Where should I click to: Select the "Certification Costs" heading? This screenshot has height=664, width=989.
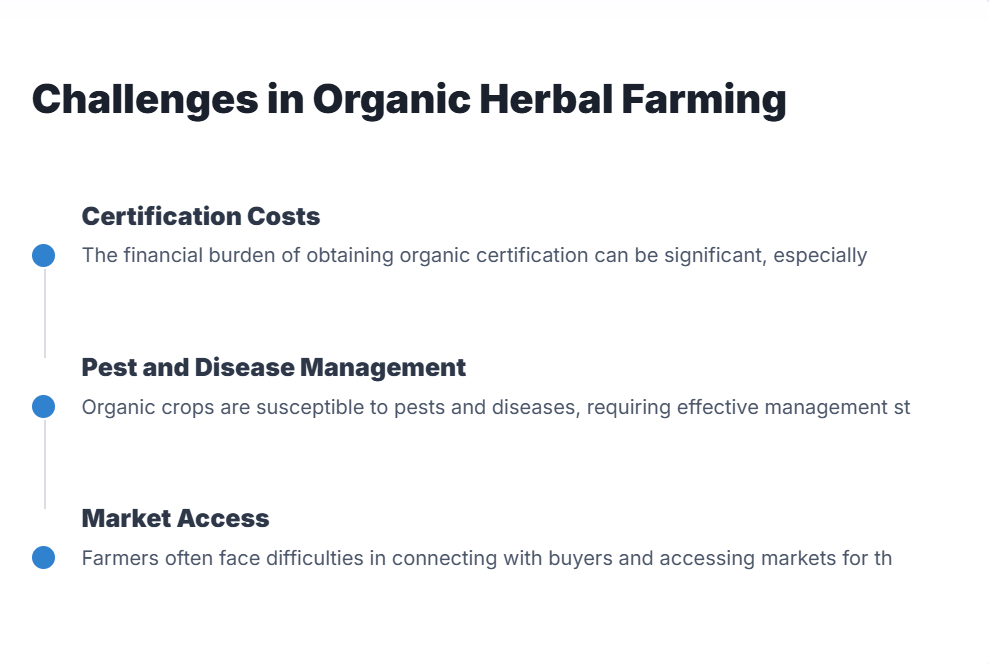201,216
